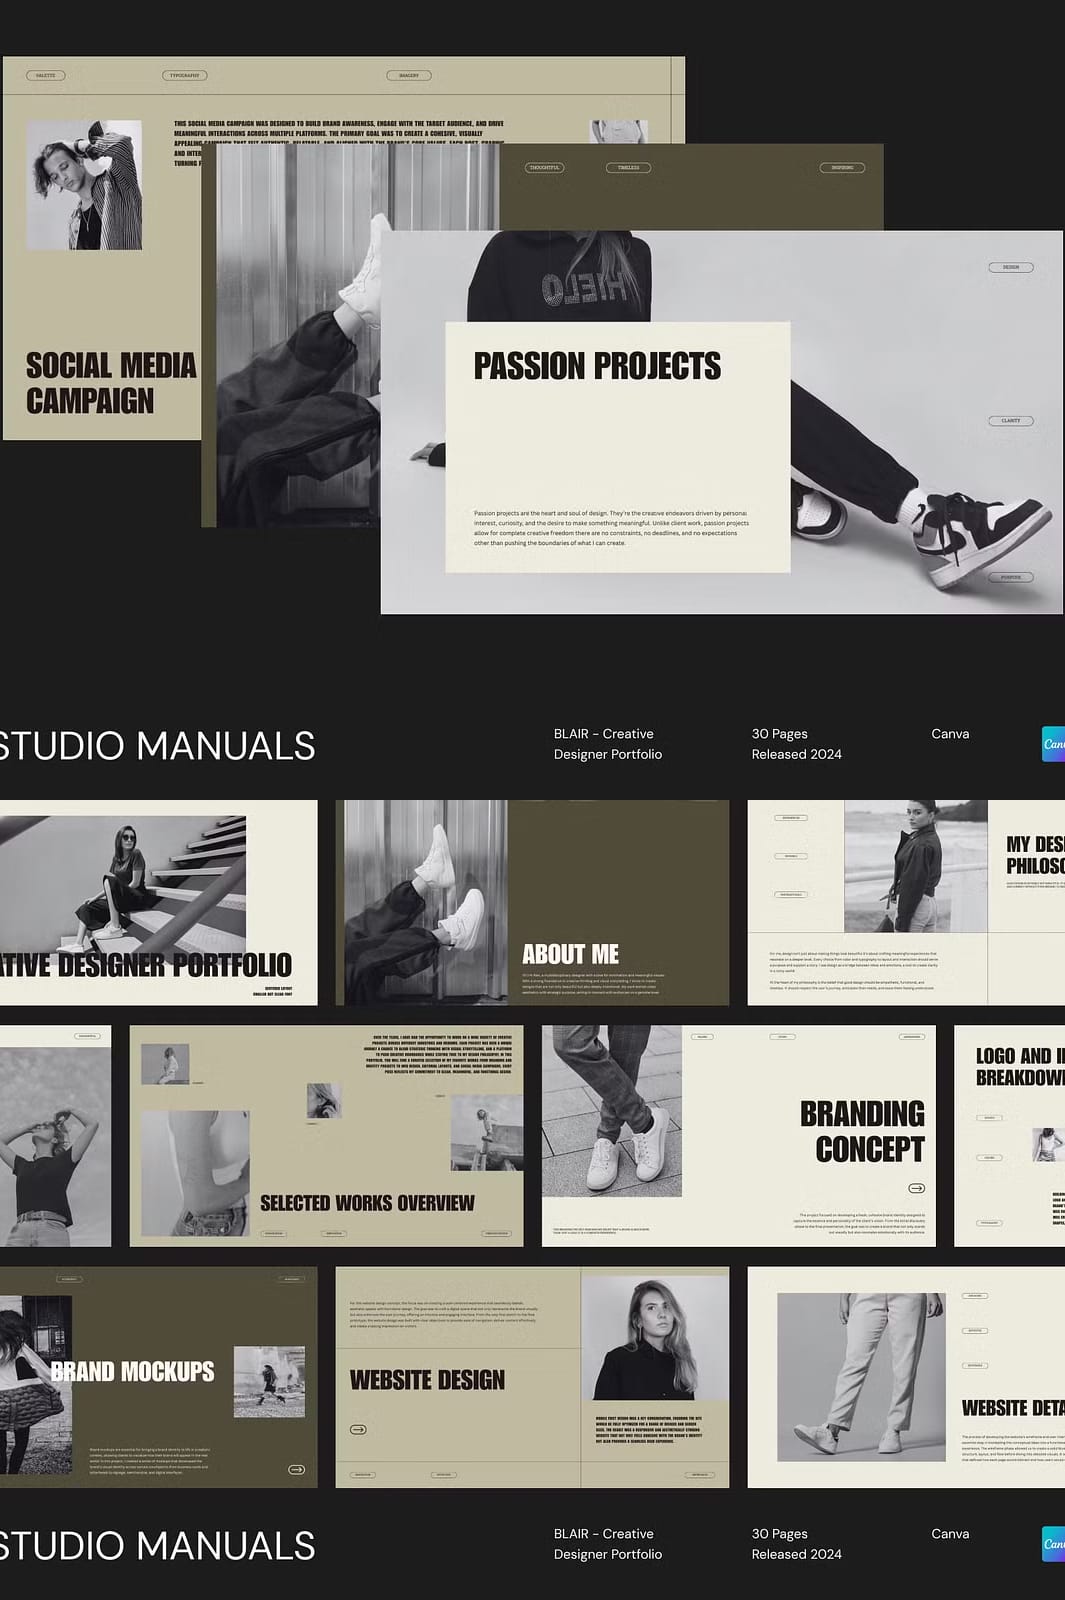Click the Purpose pill near the sneaker
The height and width of the screenshot is (1600, 1065).
click(x=1011, y=577)
